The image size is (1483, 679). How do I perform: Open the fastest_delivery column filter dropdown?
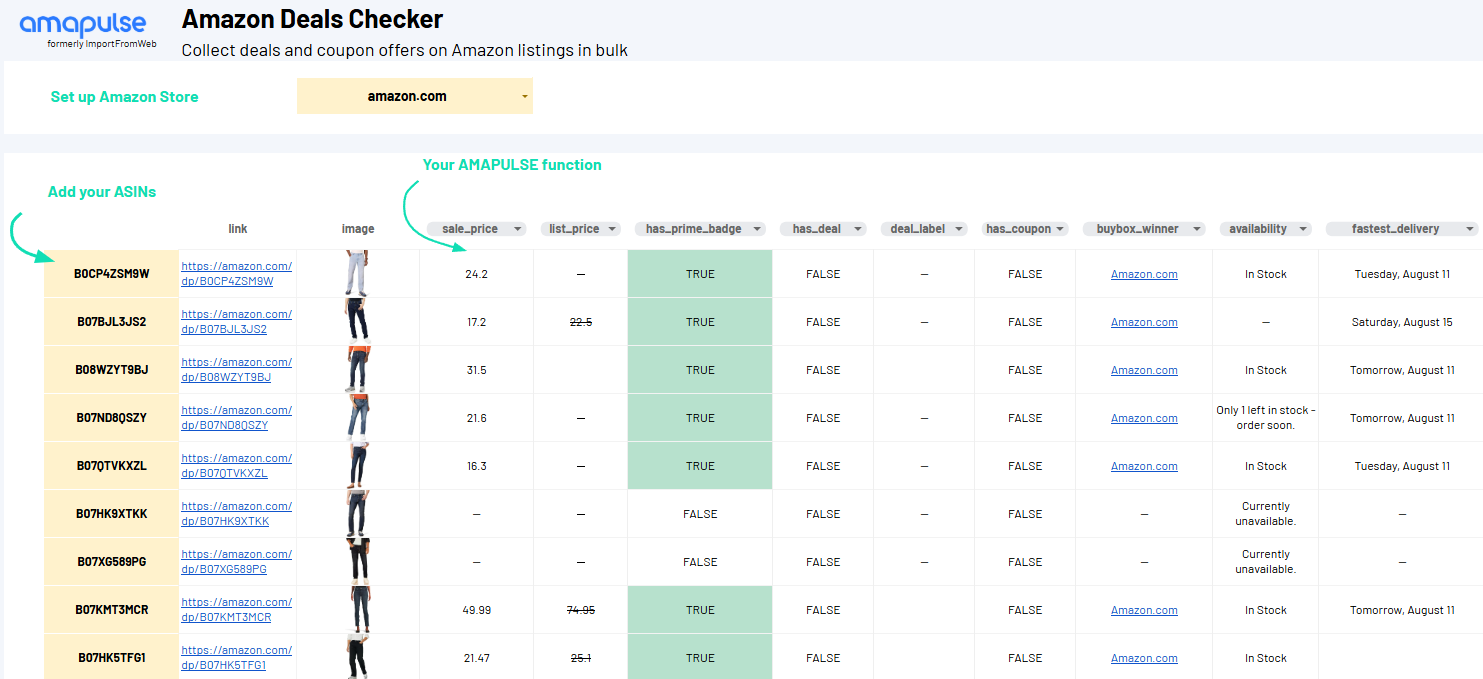pyautogui.click(x=1469, y=229)
